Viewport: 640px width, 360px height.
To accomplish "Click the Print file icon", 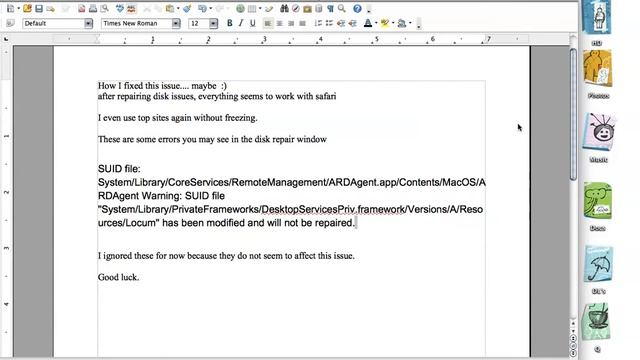I will [x=93, y=8].
